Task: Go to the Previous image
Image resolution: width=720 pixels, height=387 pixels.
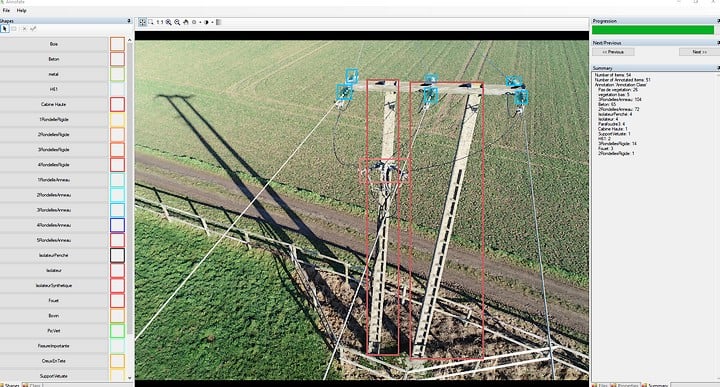Action: (613, 52)
